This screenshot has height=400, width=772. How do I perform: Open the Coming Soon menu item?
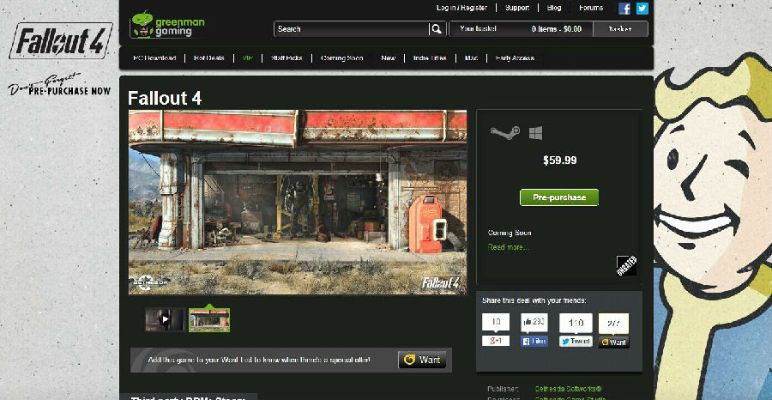pos(342,58)
